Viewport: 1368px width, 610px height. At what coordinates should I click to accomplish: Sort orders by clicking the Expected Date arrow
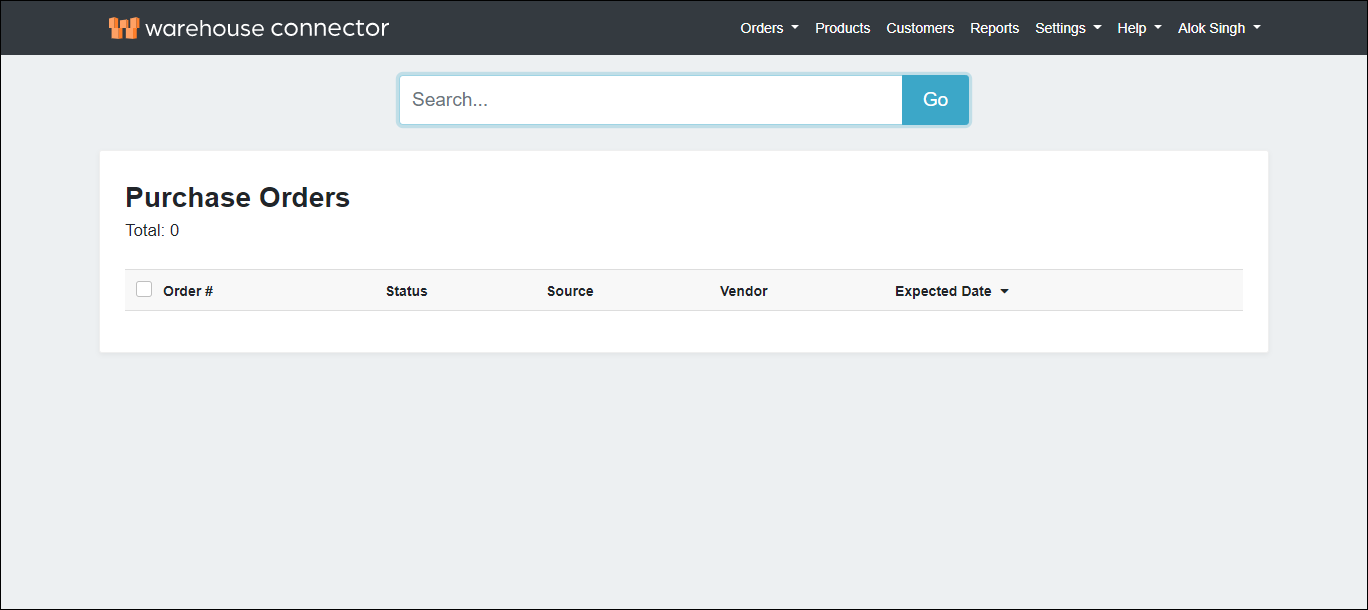[1005, 291]
